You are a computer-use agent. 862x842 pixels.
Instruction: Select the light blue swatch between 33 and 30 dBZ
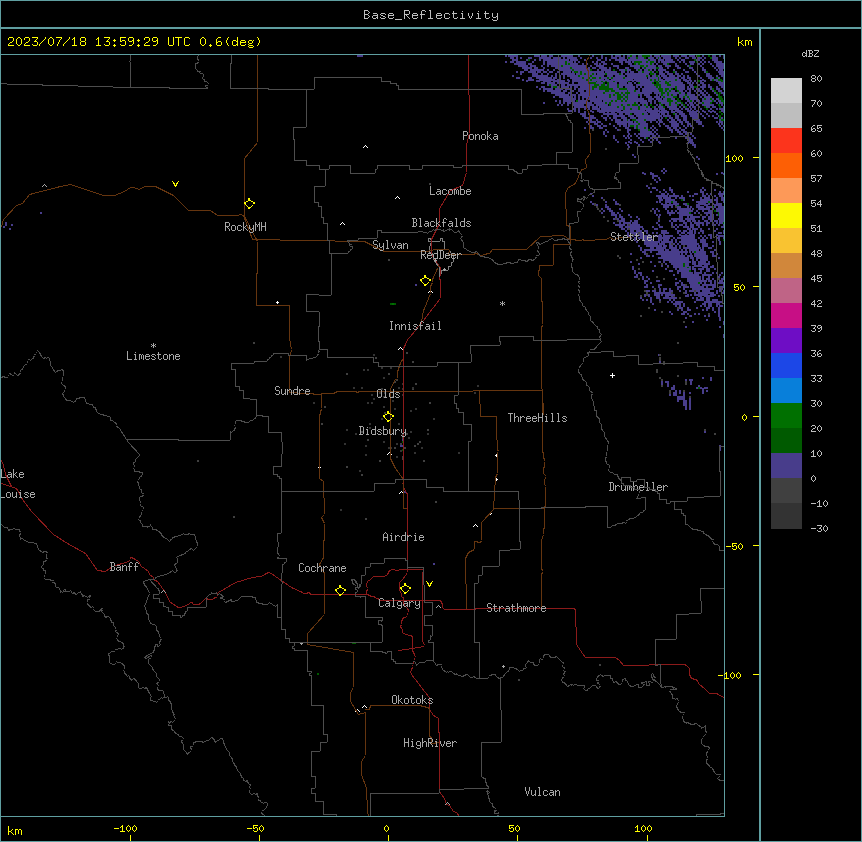point(786,390)
